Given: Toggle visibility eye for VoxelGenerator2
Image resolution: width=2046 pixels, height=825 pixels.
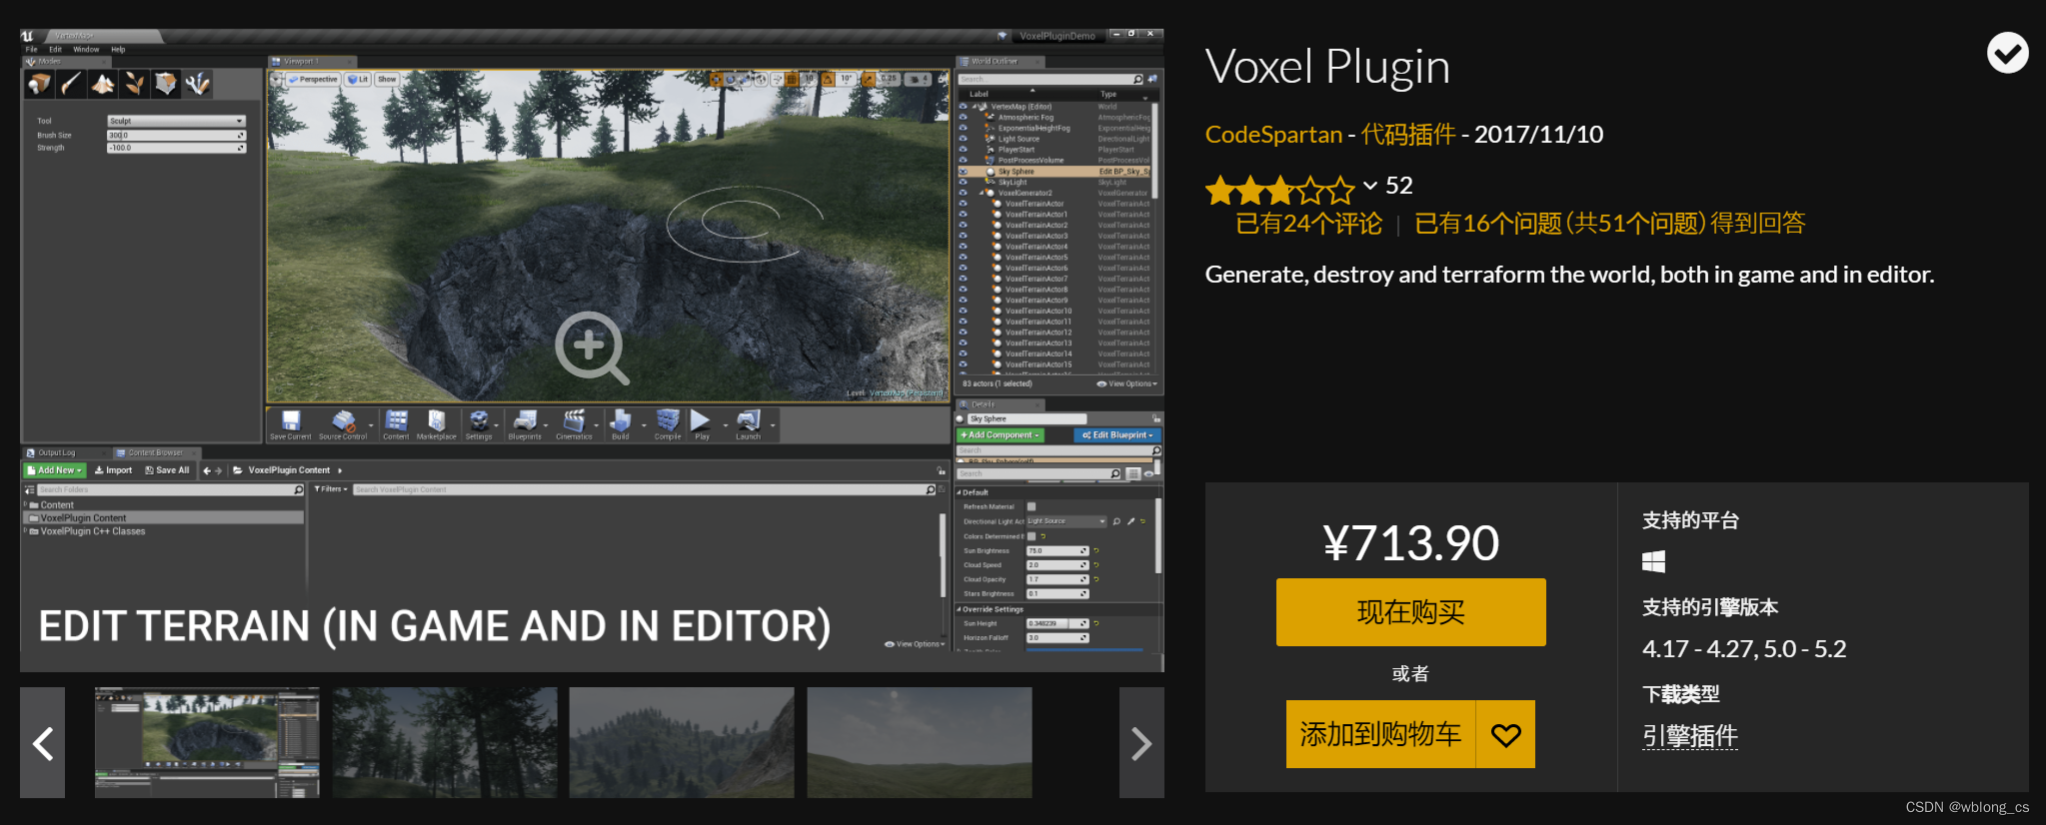Looking at the screenshot, I should pos(963,193).
